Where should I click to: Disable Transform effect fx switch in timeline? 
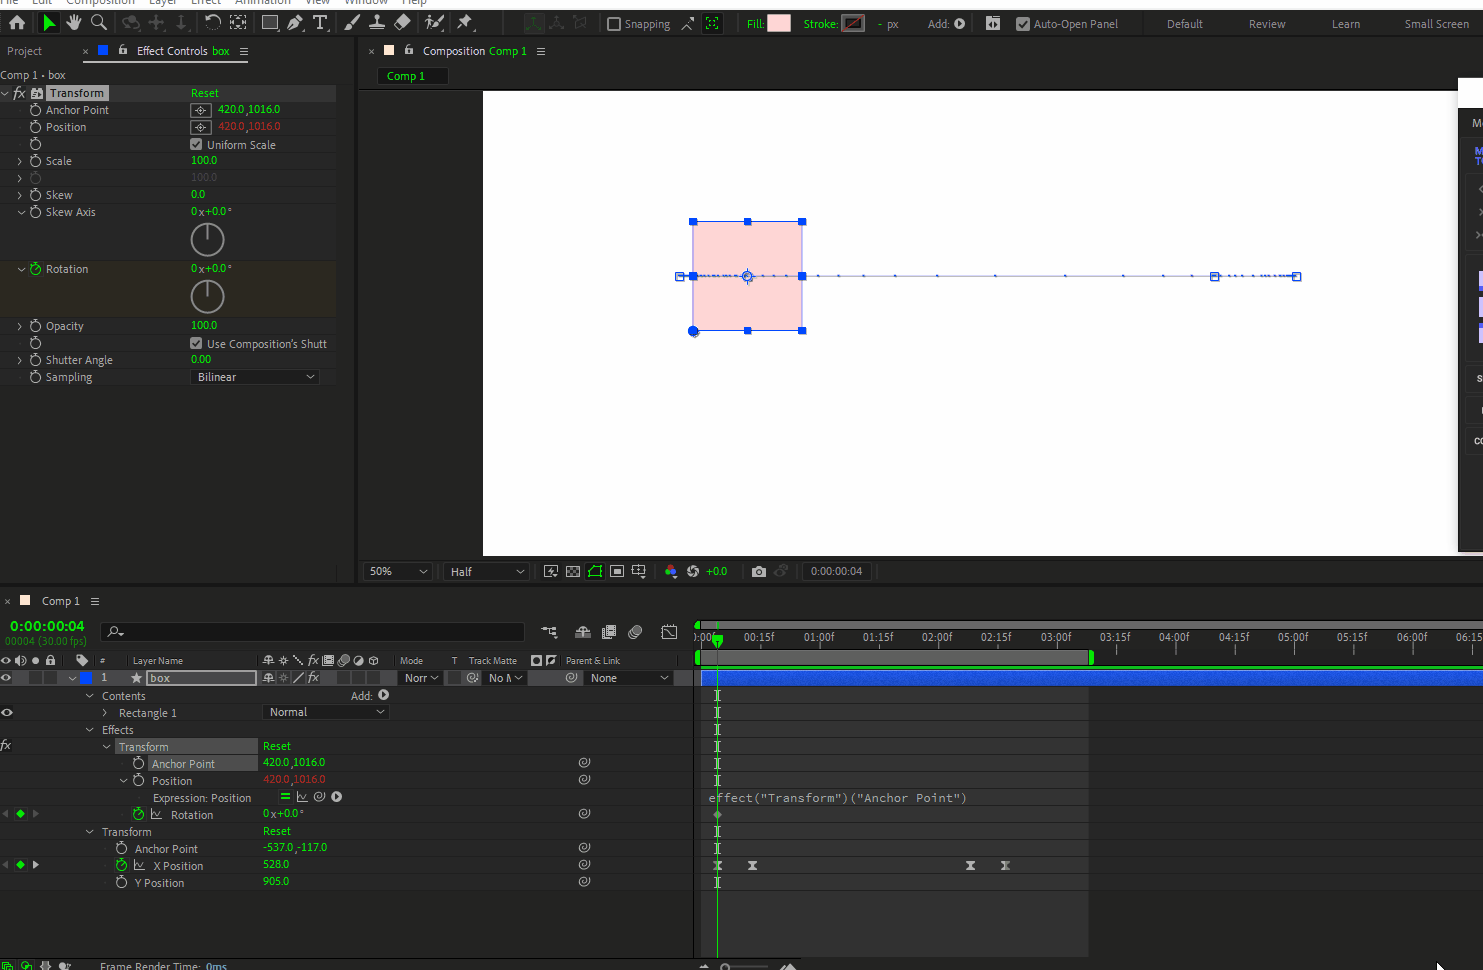point(6,745)
